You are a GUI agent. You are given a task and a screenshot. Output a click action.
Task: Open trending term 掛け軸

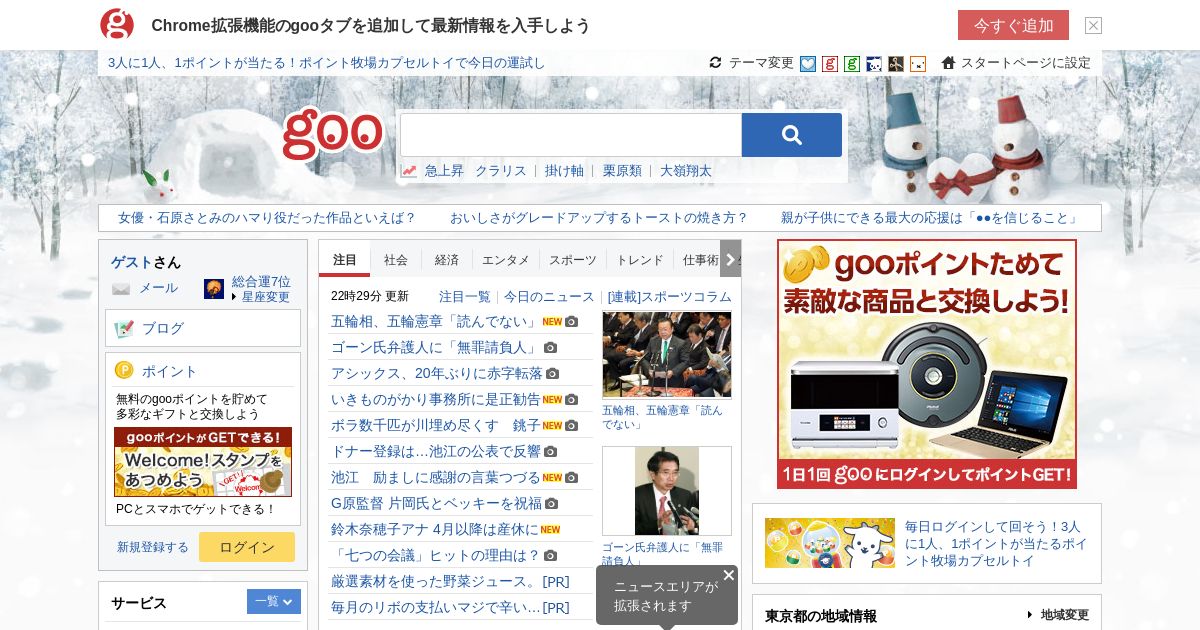point(564,171)
